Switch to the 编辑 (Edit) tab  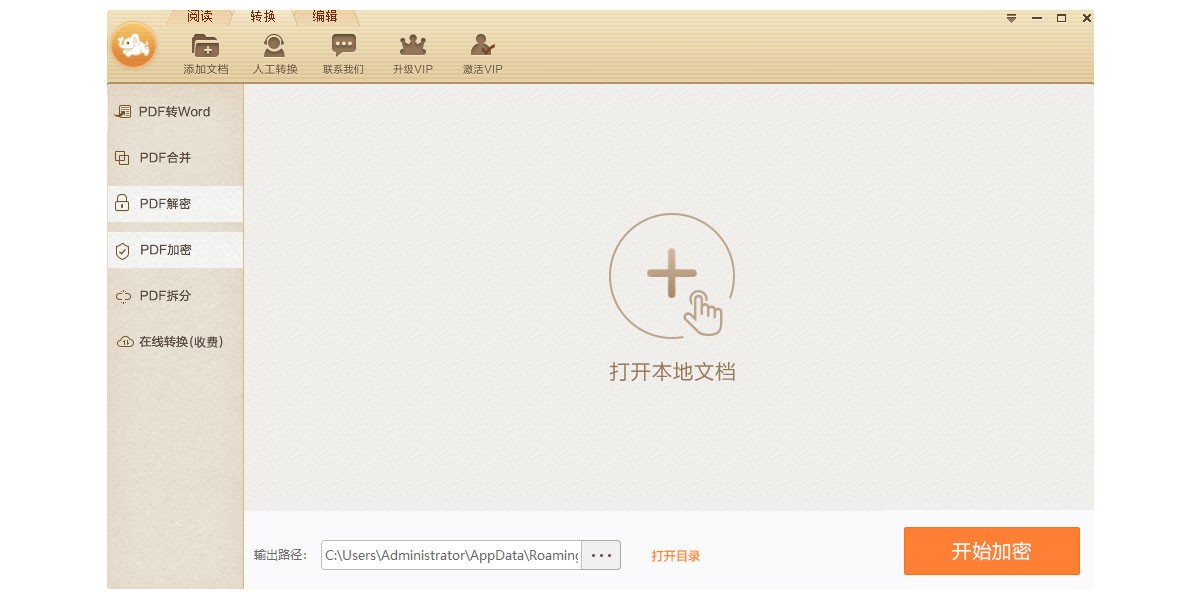pos(324,17)
